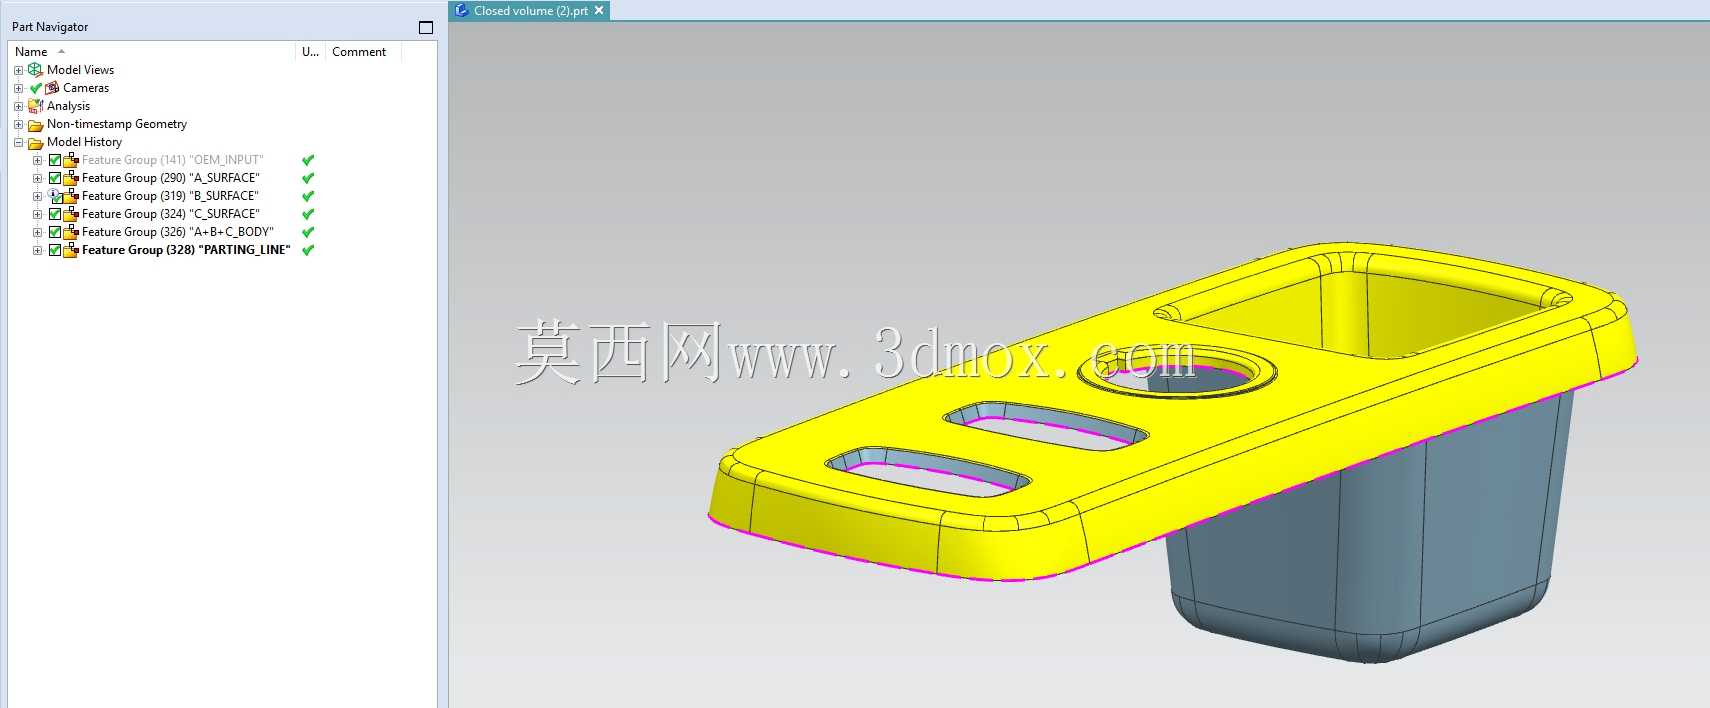This screenshot has height=708, width=1710.
Task: Click up-to-date checkmark for C_SURFACE row
Action: point(308,214)
